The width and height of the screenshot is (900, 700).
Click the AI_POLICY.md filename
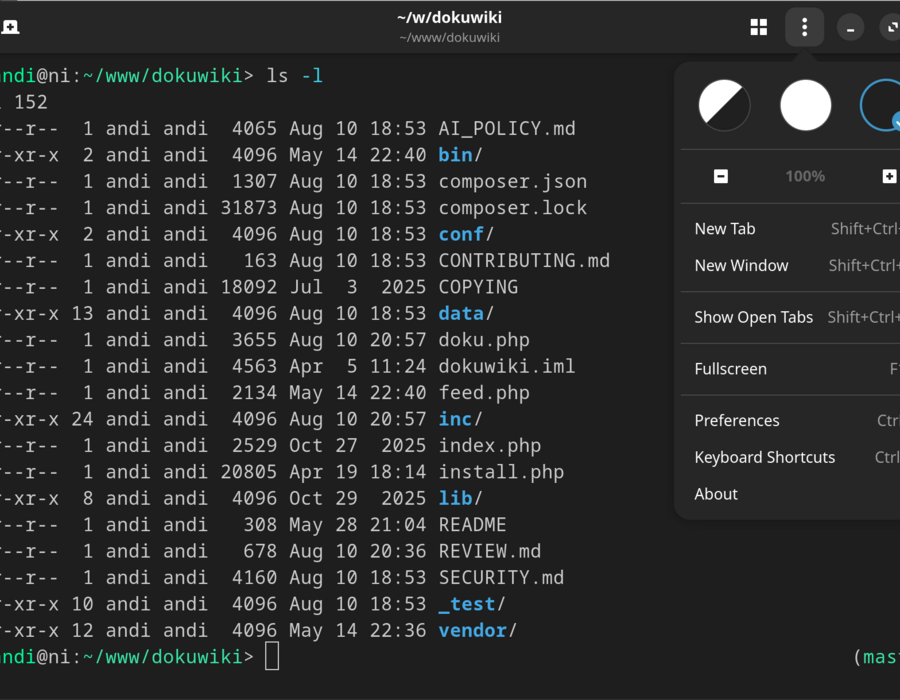(507, 129)
